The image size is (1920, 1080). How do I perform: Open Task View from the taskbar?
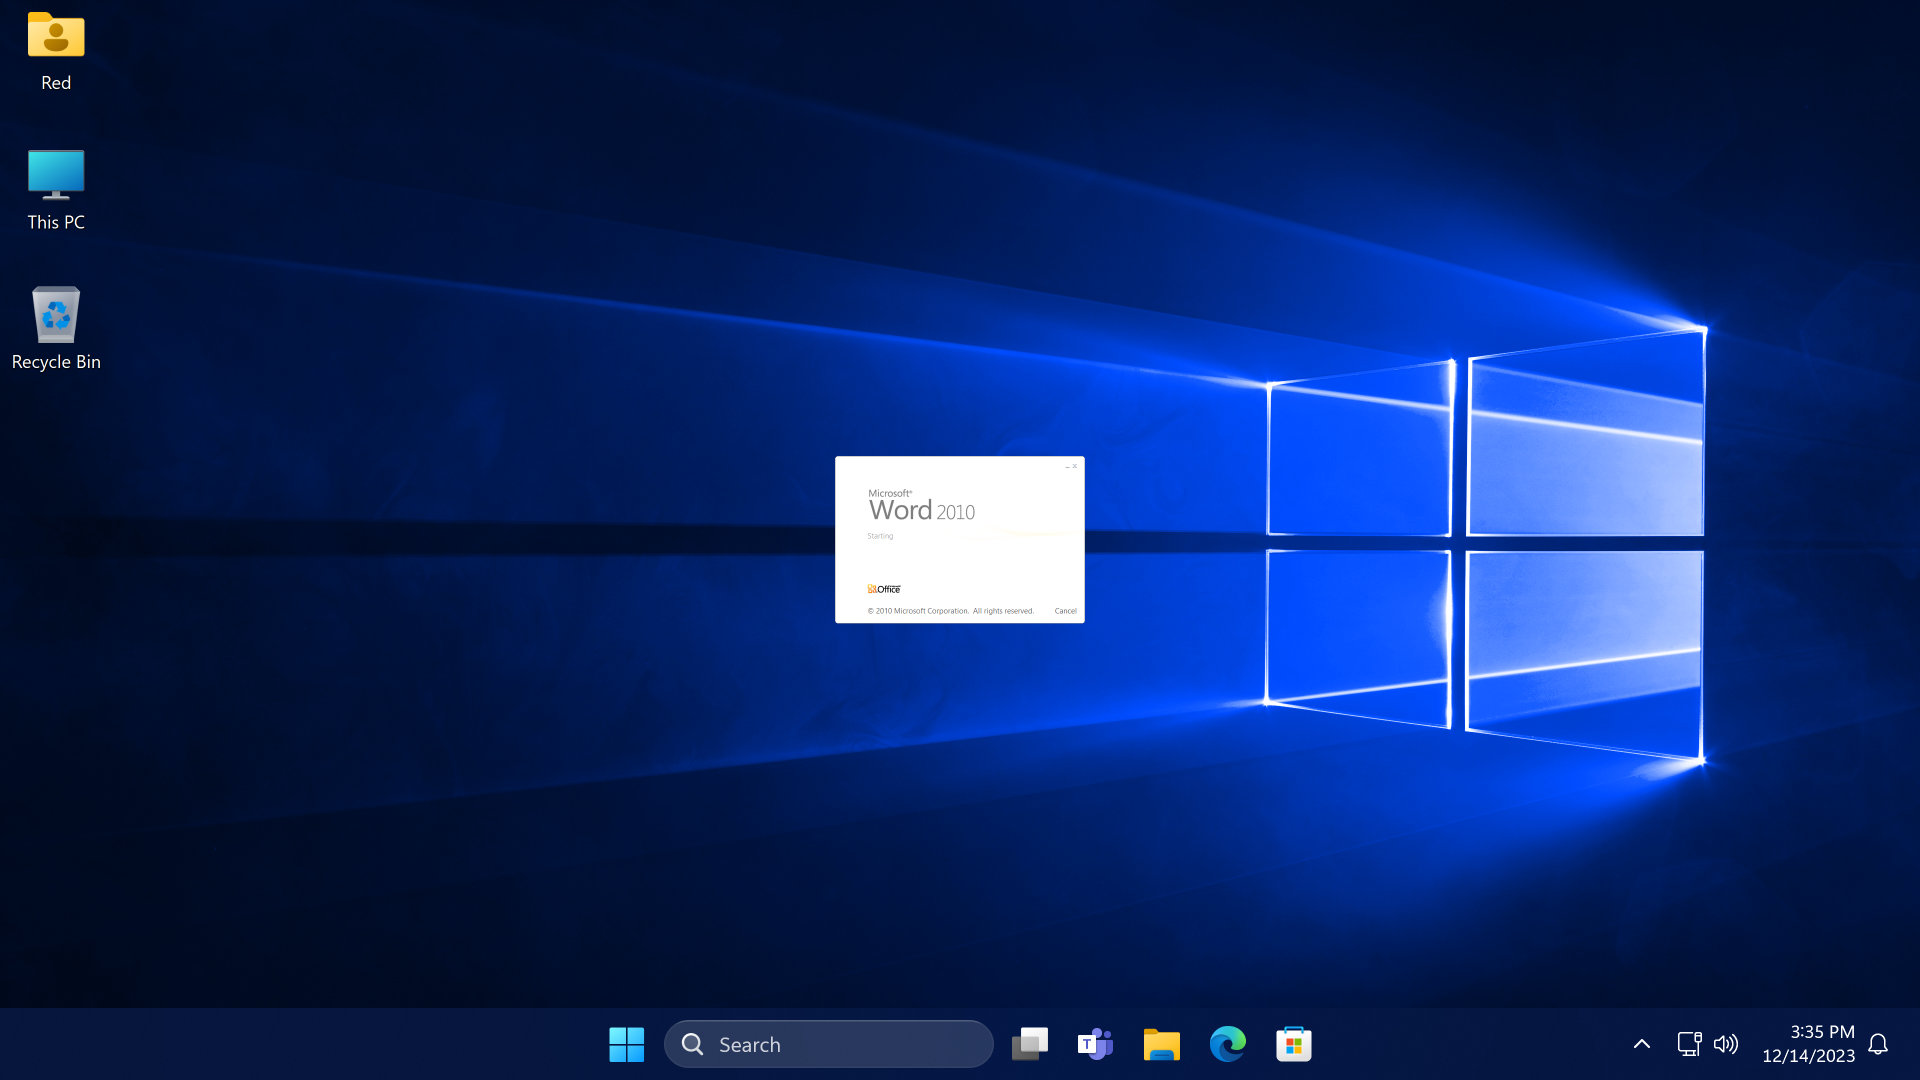click(1029, 1044)
